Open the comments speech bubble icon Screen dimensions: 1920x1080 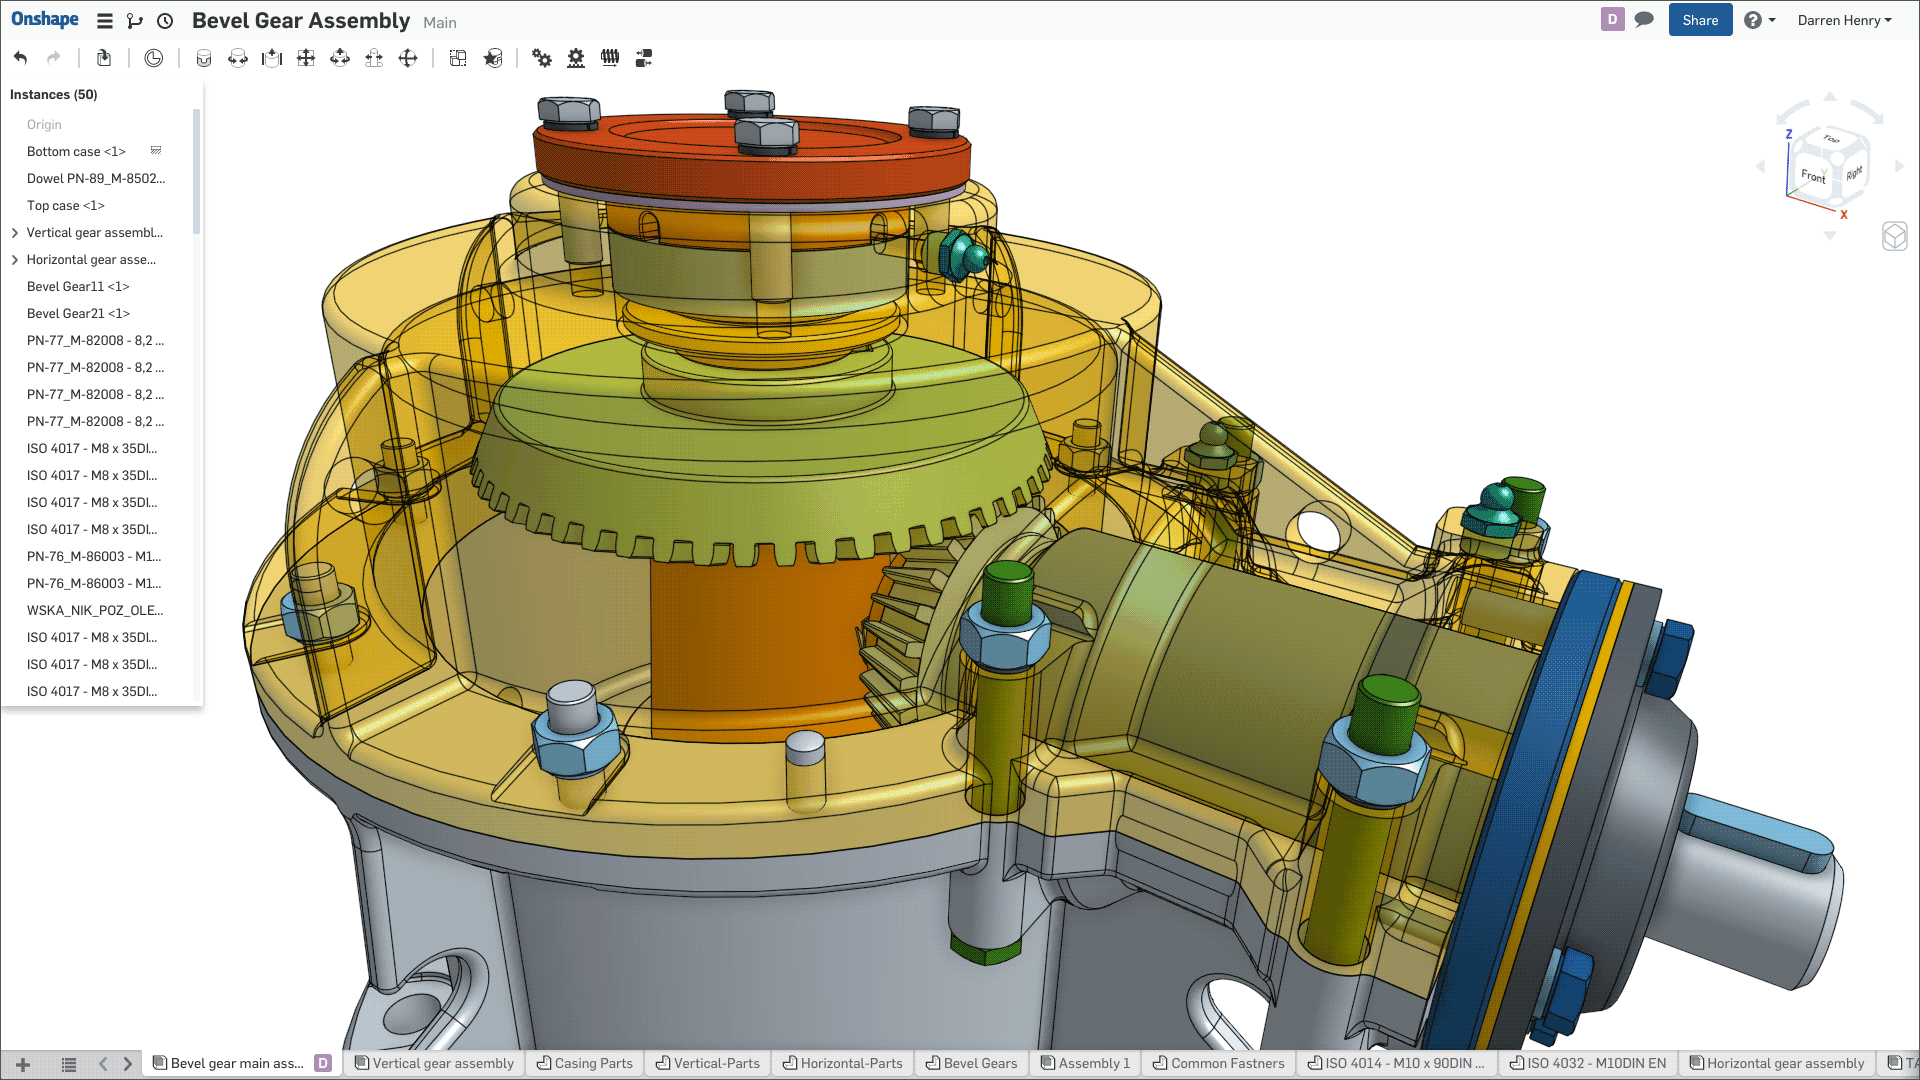click(x=1644, y=20)
